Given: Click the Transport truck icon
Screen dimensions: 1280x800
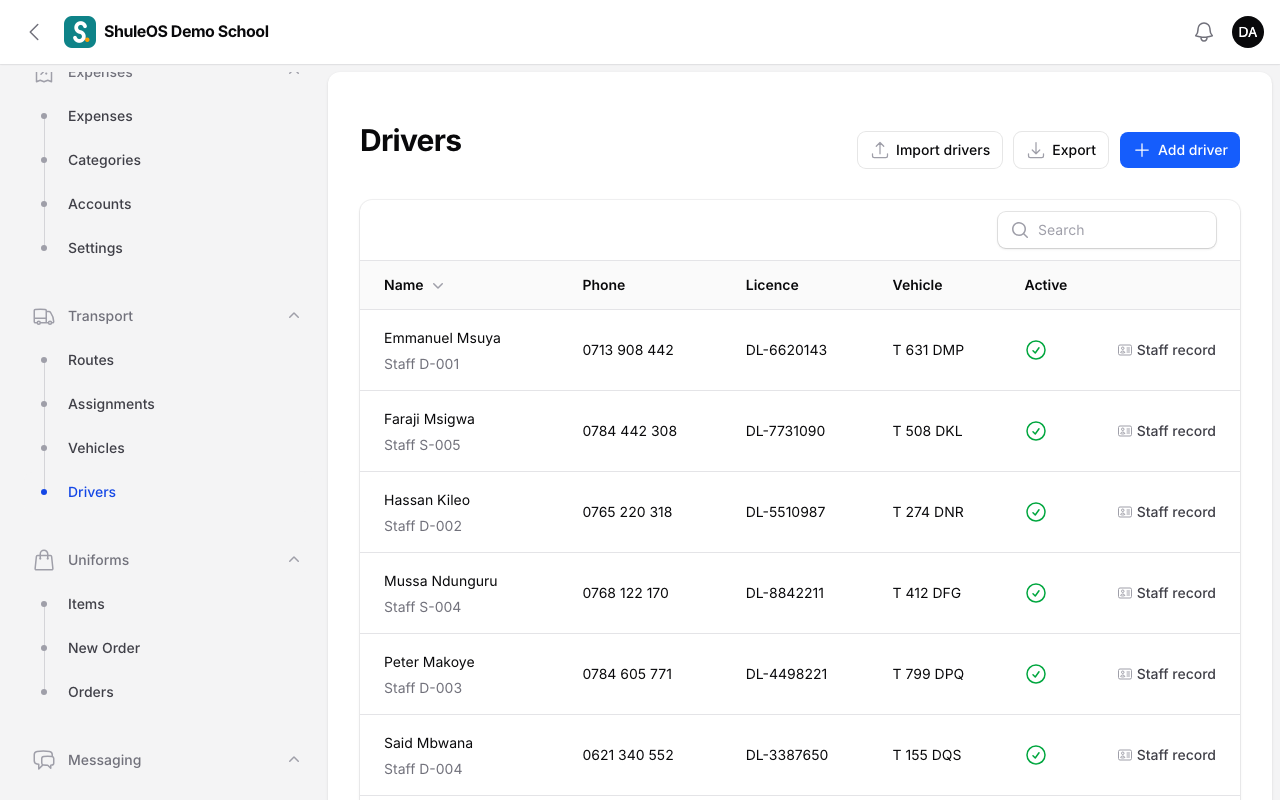Looking at the screenshot, I should [44, 316].
